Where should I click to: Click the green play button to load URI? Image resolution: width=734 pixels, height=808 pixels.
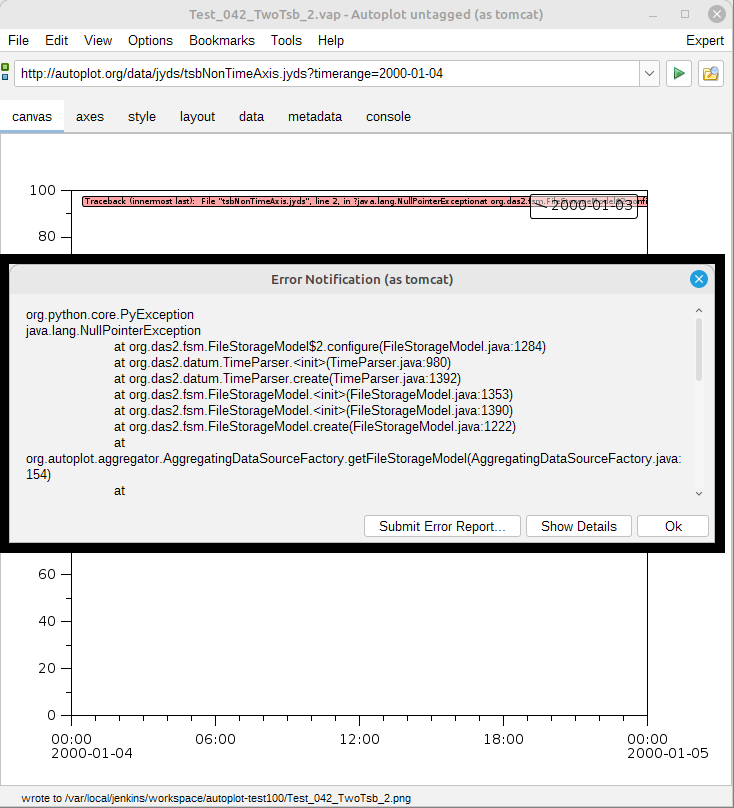pyautogui.click(x=679, y=73)
